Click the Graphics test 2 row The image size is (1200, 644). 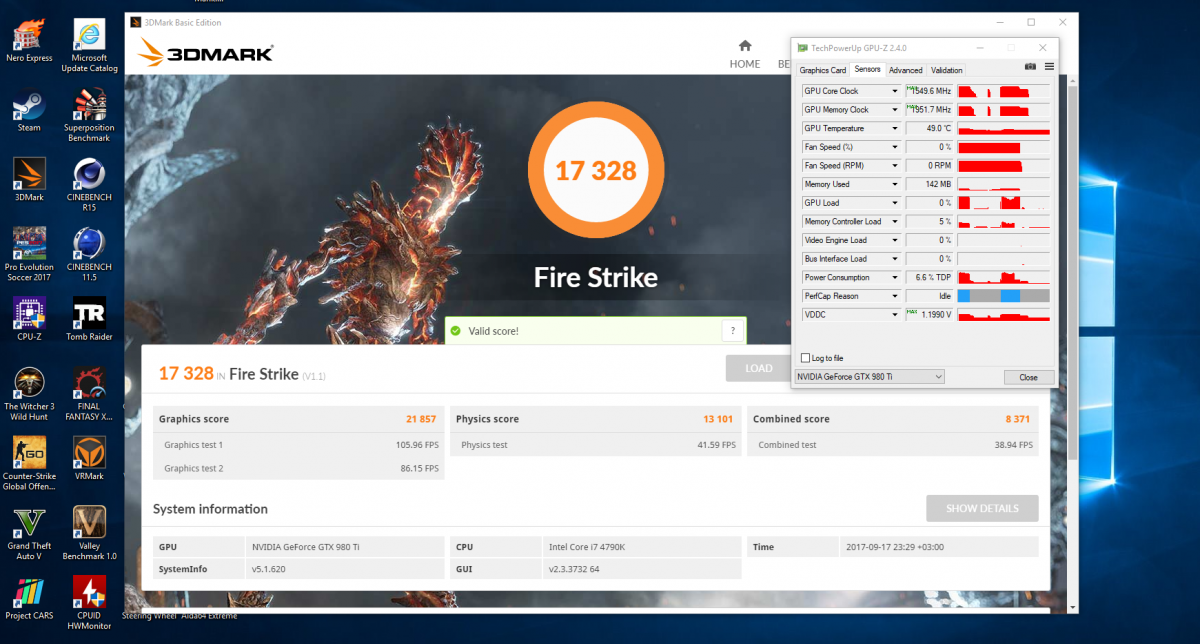pyautogui.click(x=300, y=468)
